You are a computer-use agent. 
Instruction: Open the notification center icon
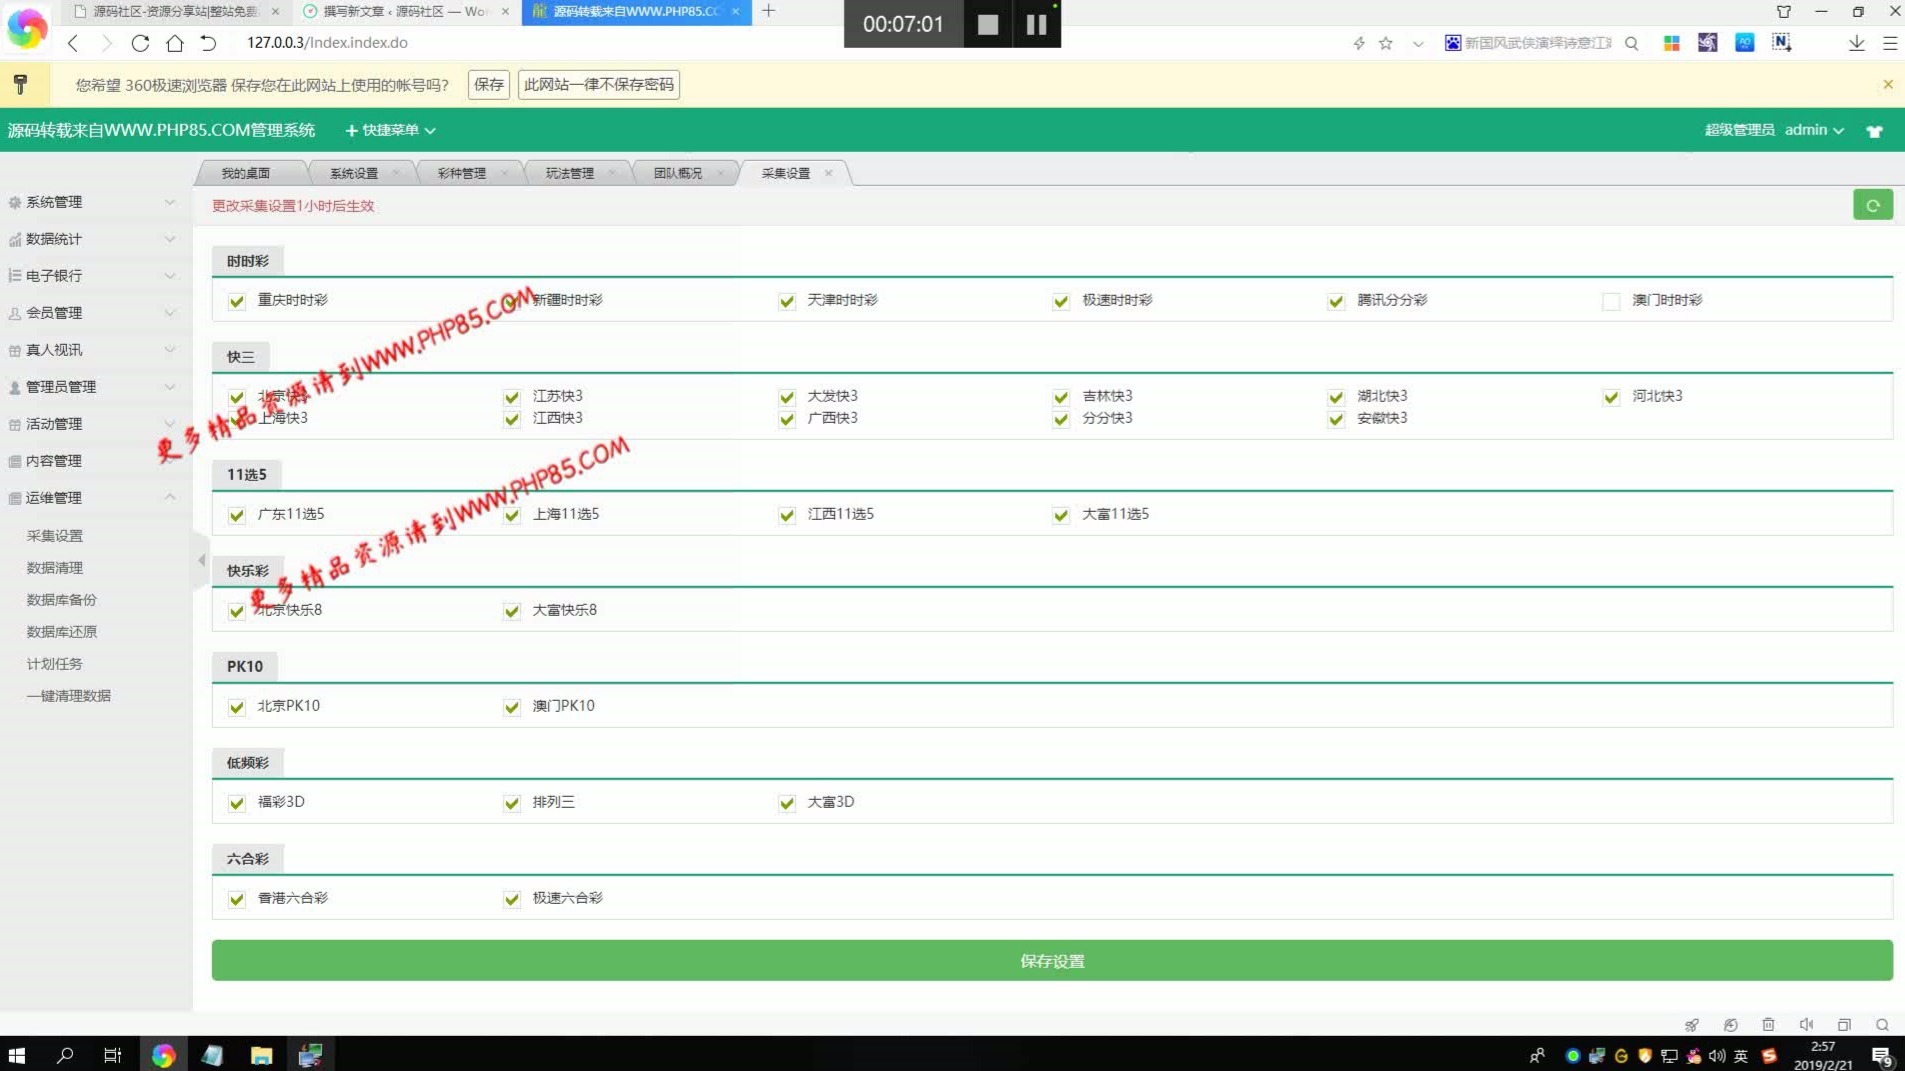click(1881, 1056)
